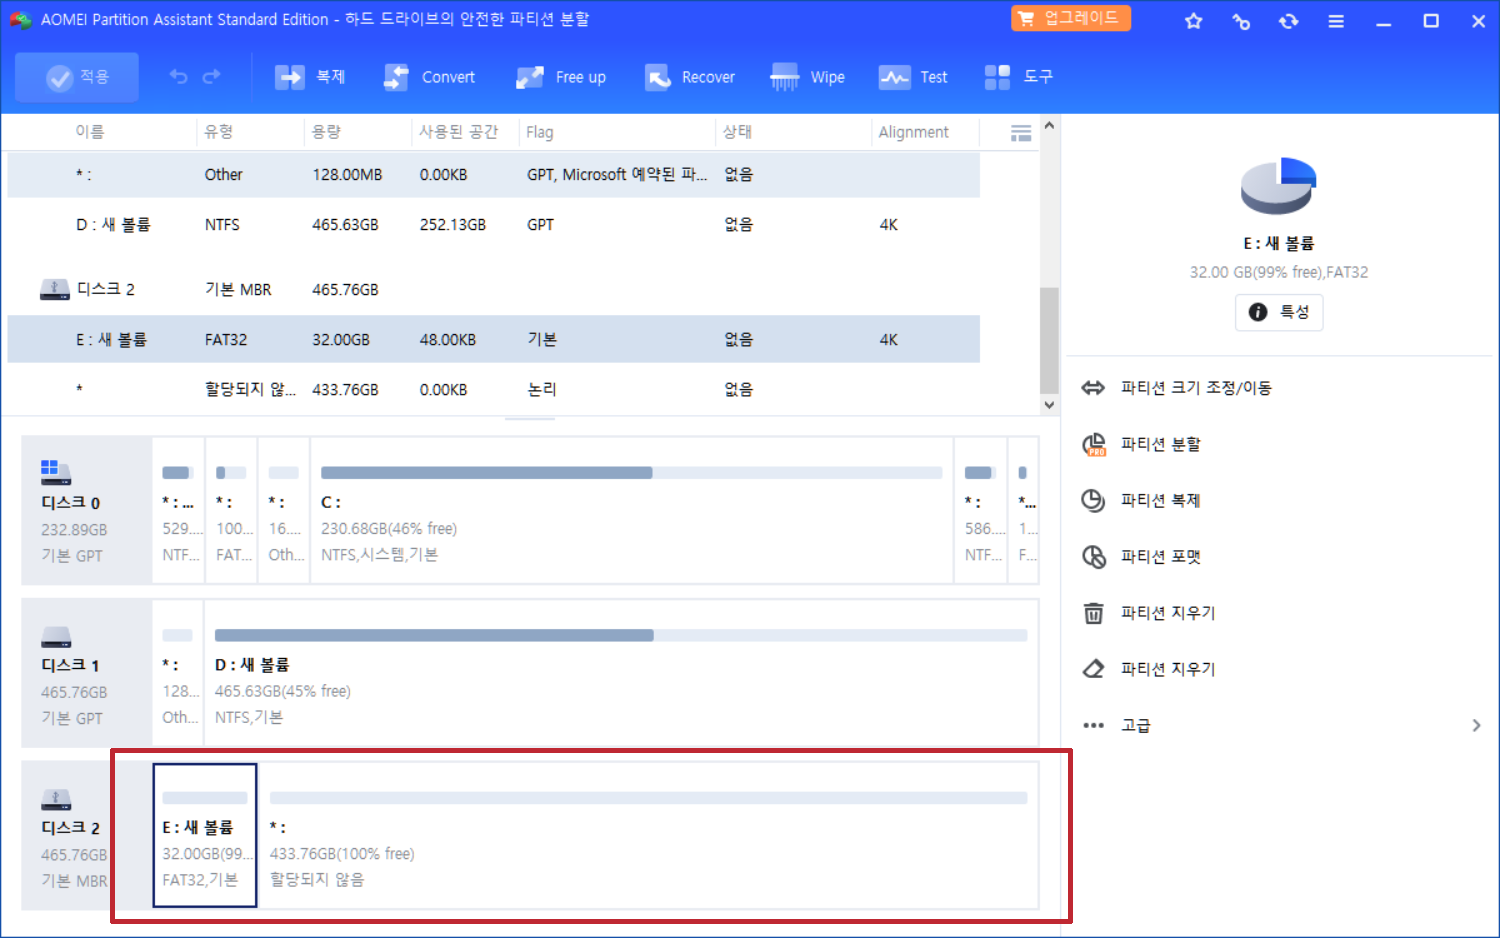Click the 파티션 지우기 trash icon
Image resolution: width=1500 pixels, height=938 pixels.
tap(1093, 612)
